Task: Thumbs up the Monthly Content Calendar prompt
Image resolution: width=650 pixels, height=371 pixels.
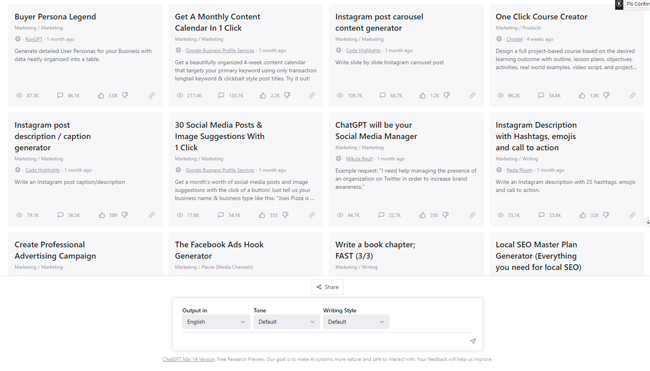Action: 263,95
